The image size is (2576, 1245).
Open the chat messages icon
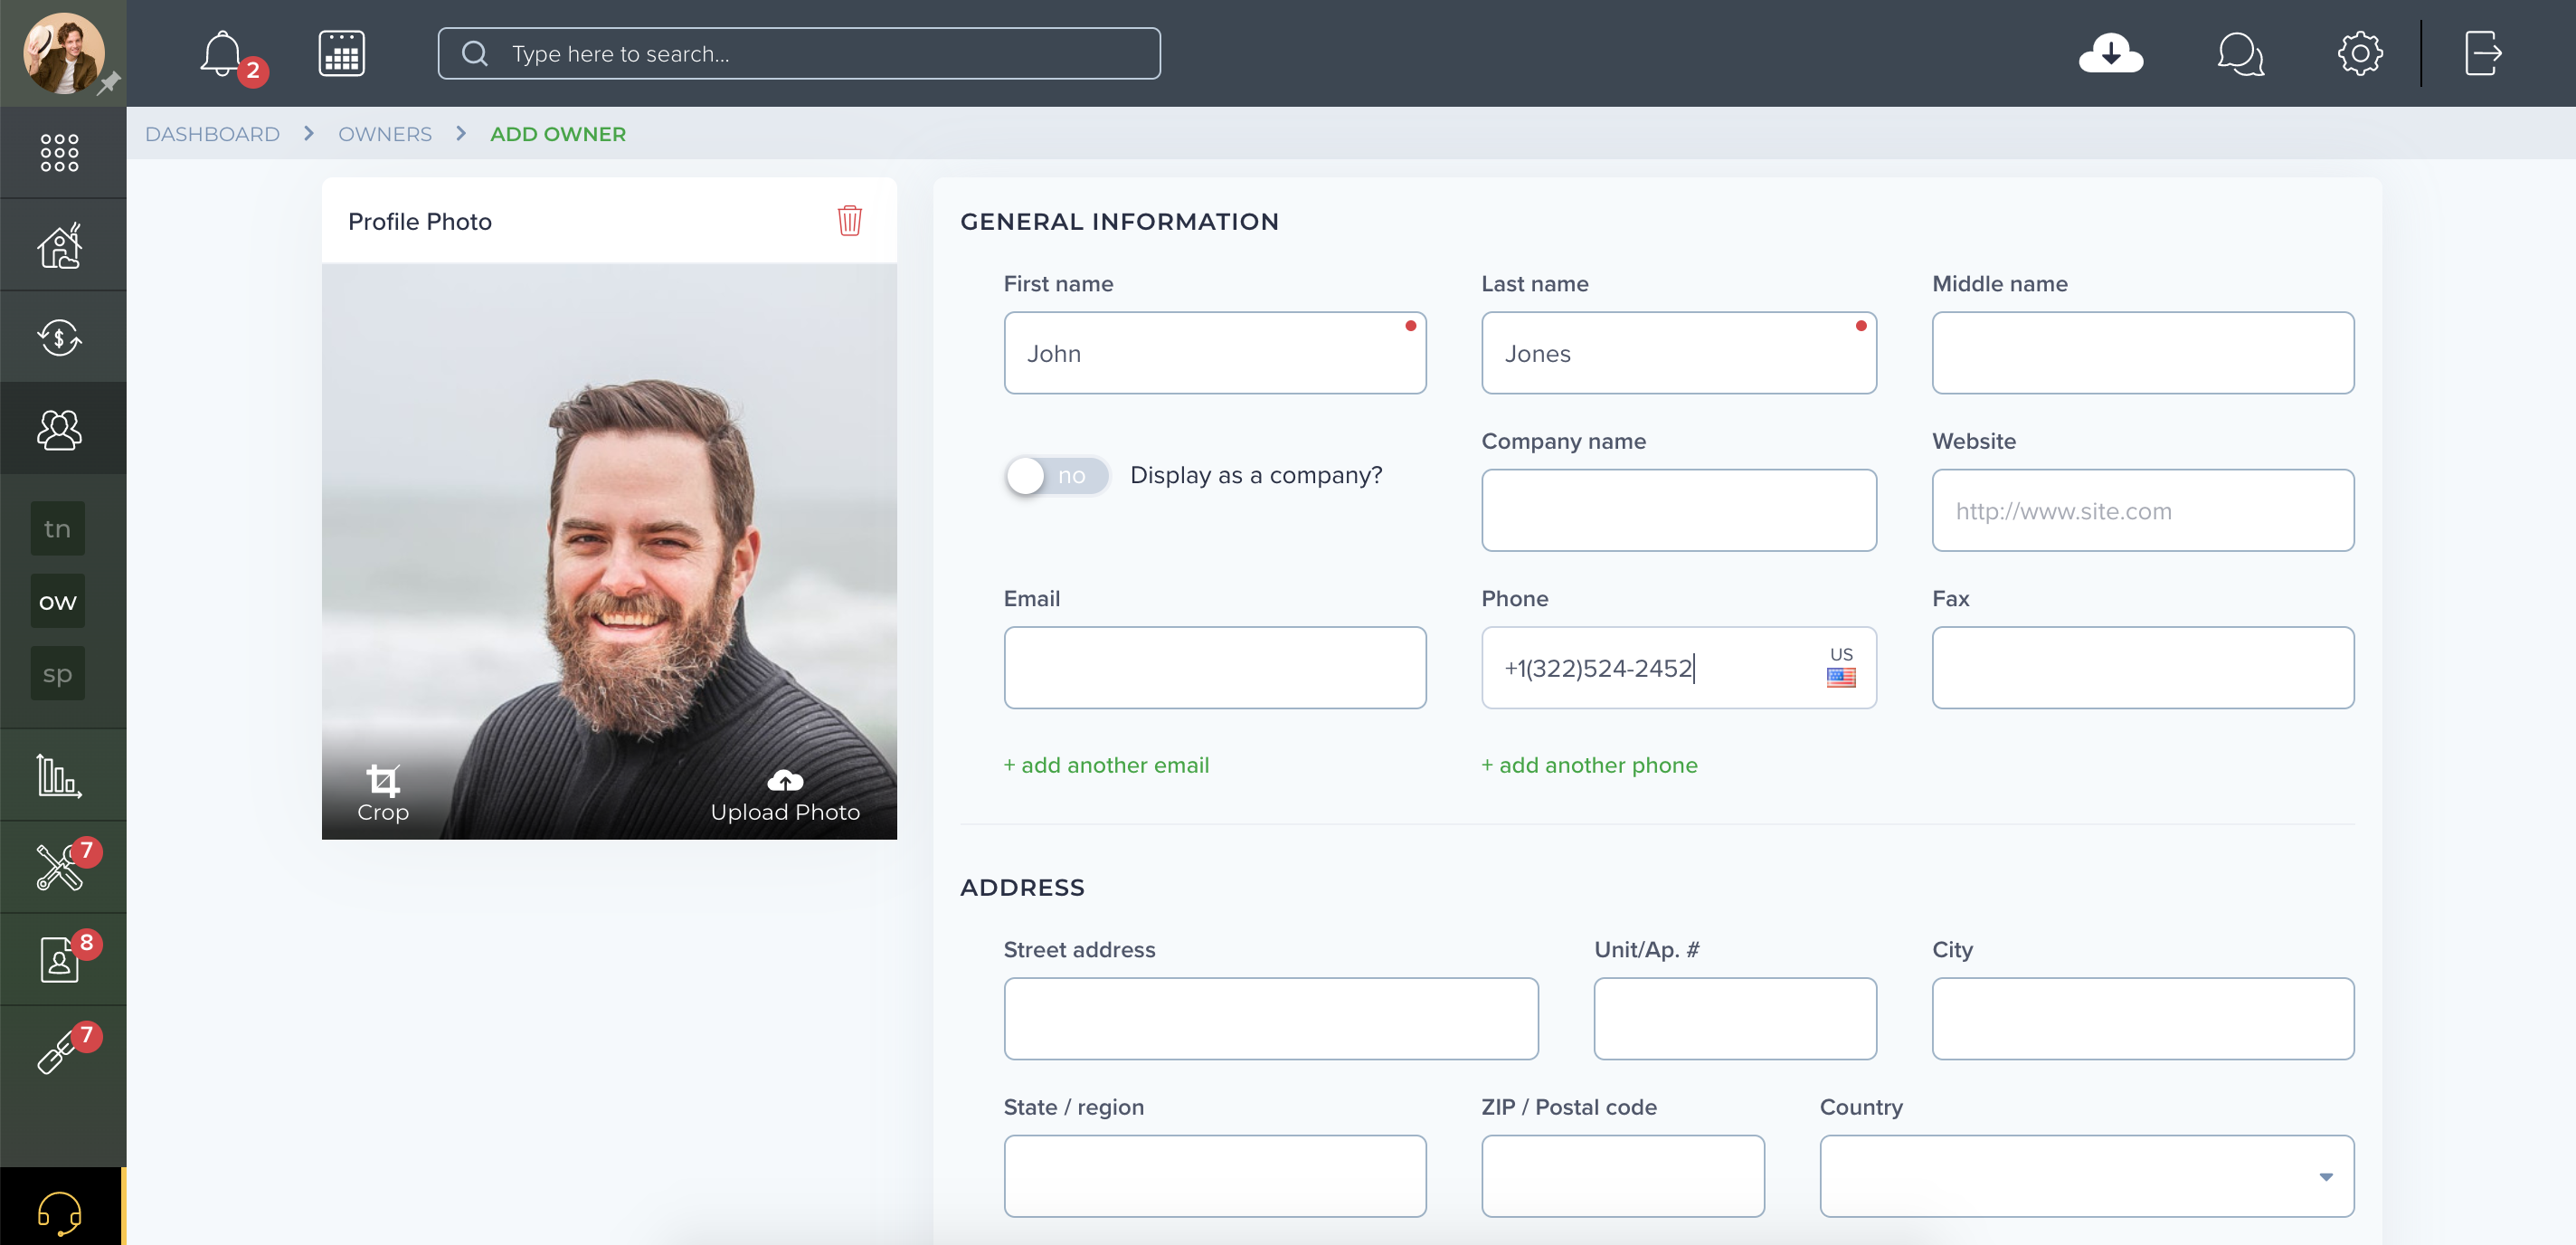pos(2240,53)
